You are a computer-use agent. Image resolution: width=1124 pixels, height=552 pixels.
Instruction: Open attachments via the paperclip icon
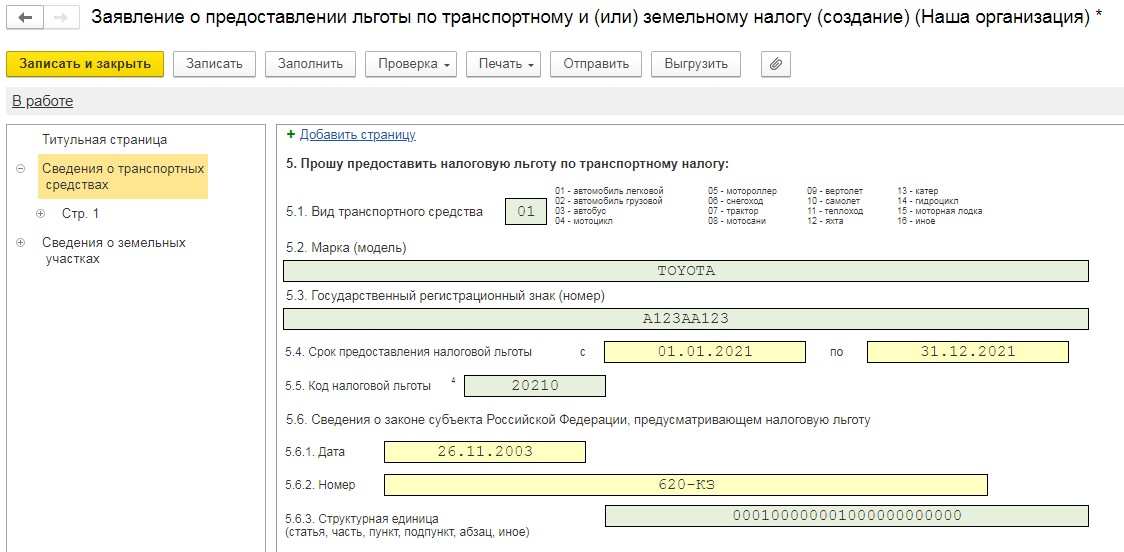776,63
